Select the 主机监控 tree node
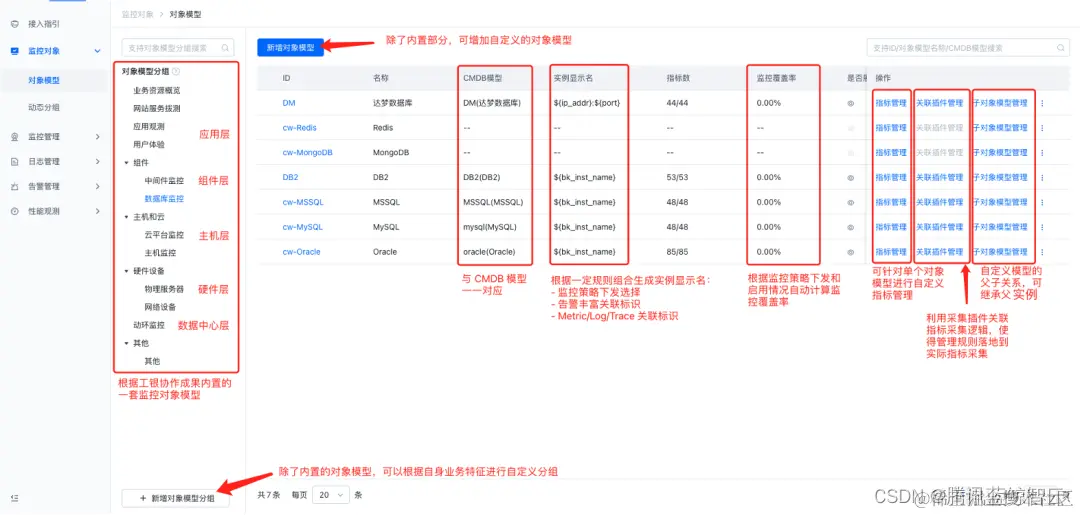Viewport: 1080px width, 515px height. 160,253
